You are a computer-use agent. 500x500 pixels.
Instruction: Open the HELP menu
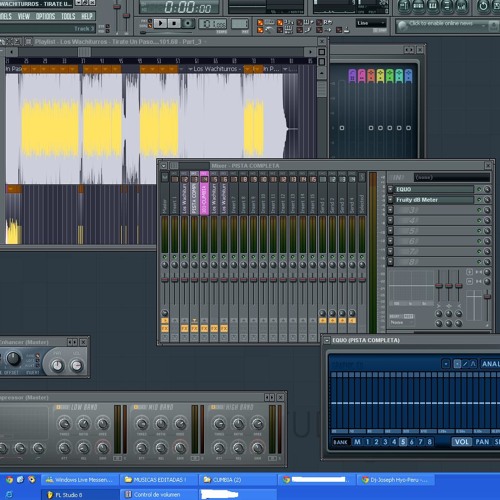coord(87,16)
